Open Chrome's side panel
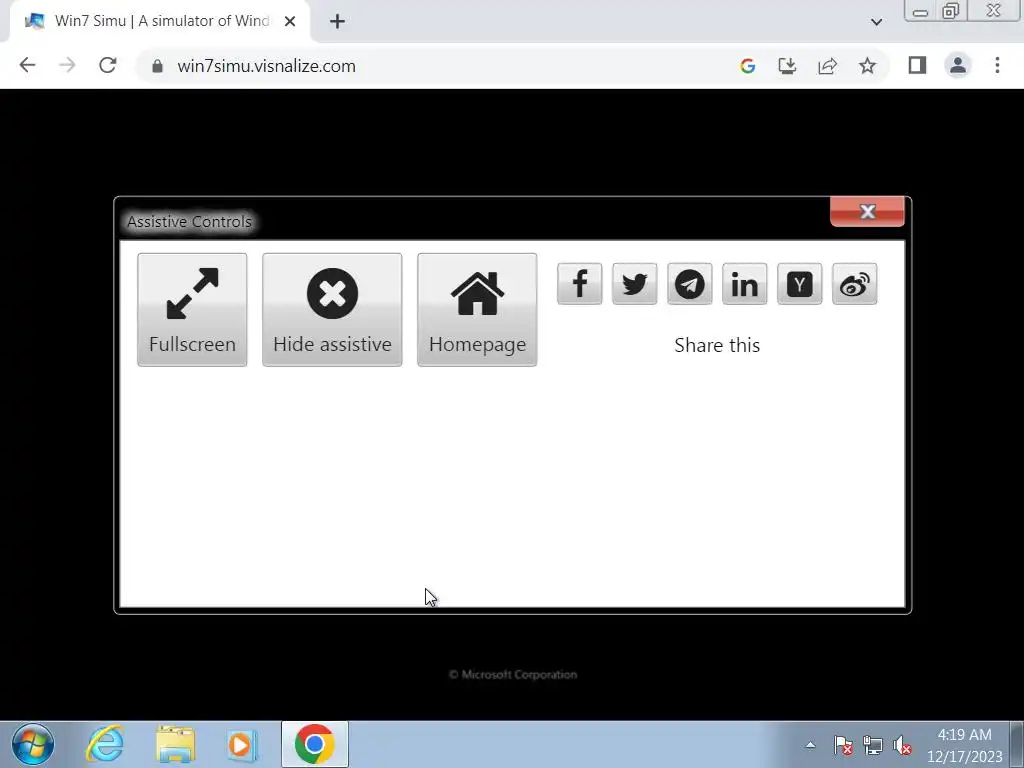 917,65
